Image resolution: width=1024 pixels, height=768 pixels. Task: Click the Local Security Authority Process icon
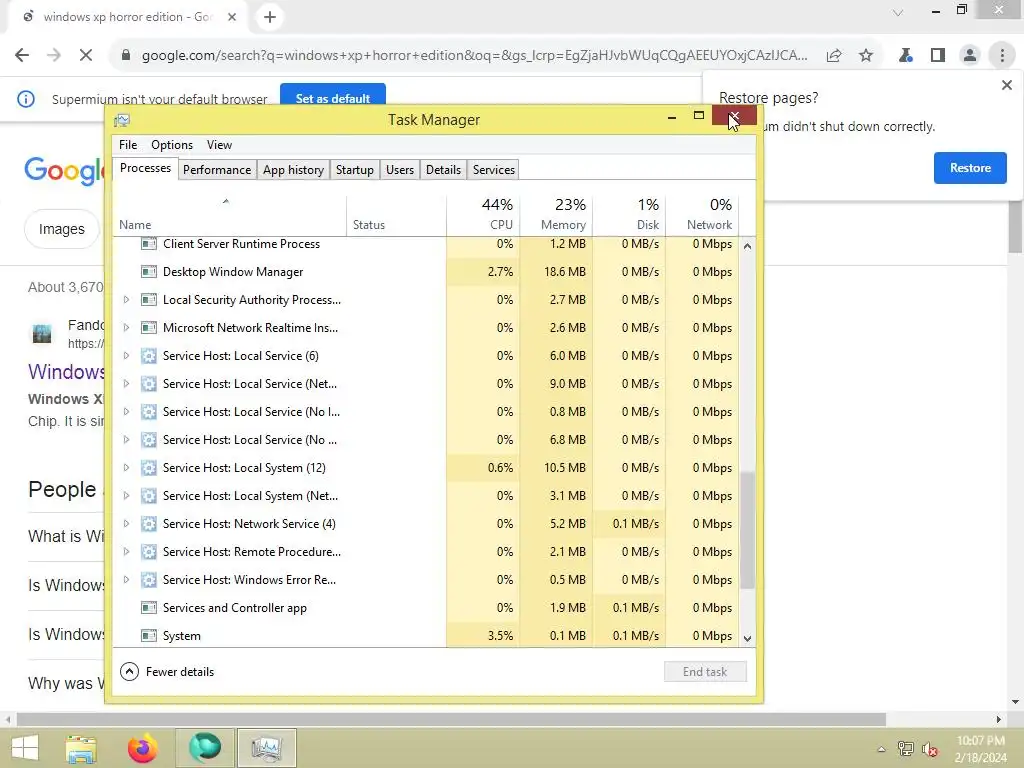(149, 300)
